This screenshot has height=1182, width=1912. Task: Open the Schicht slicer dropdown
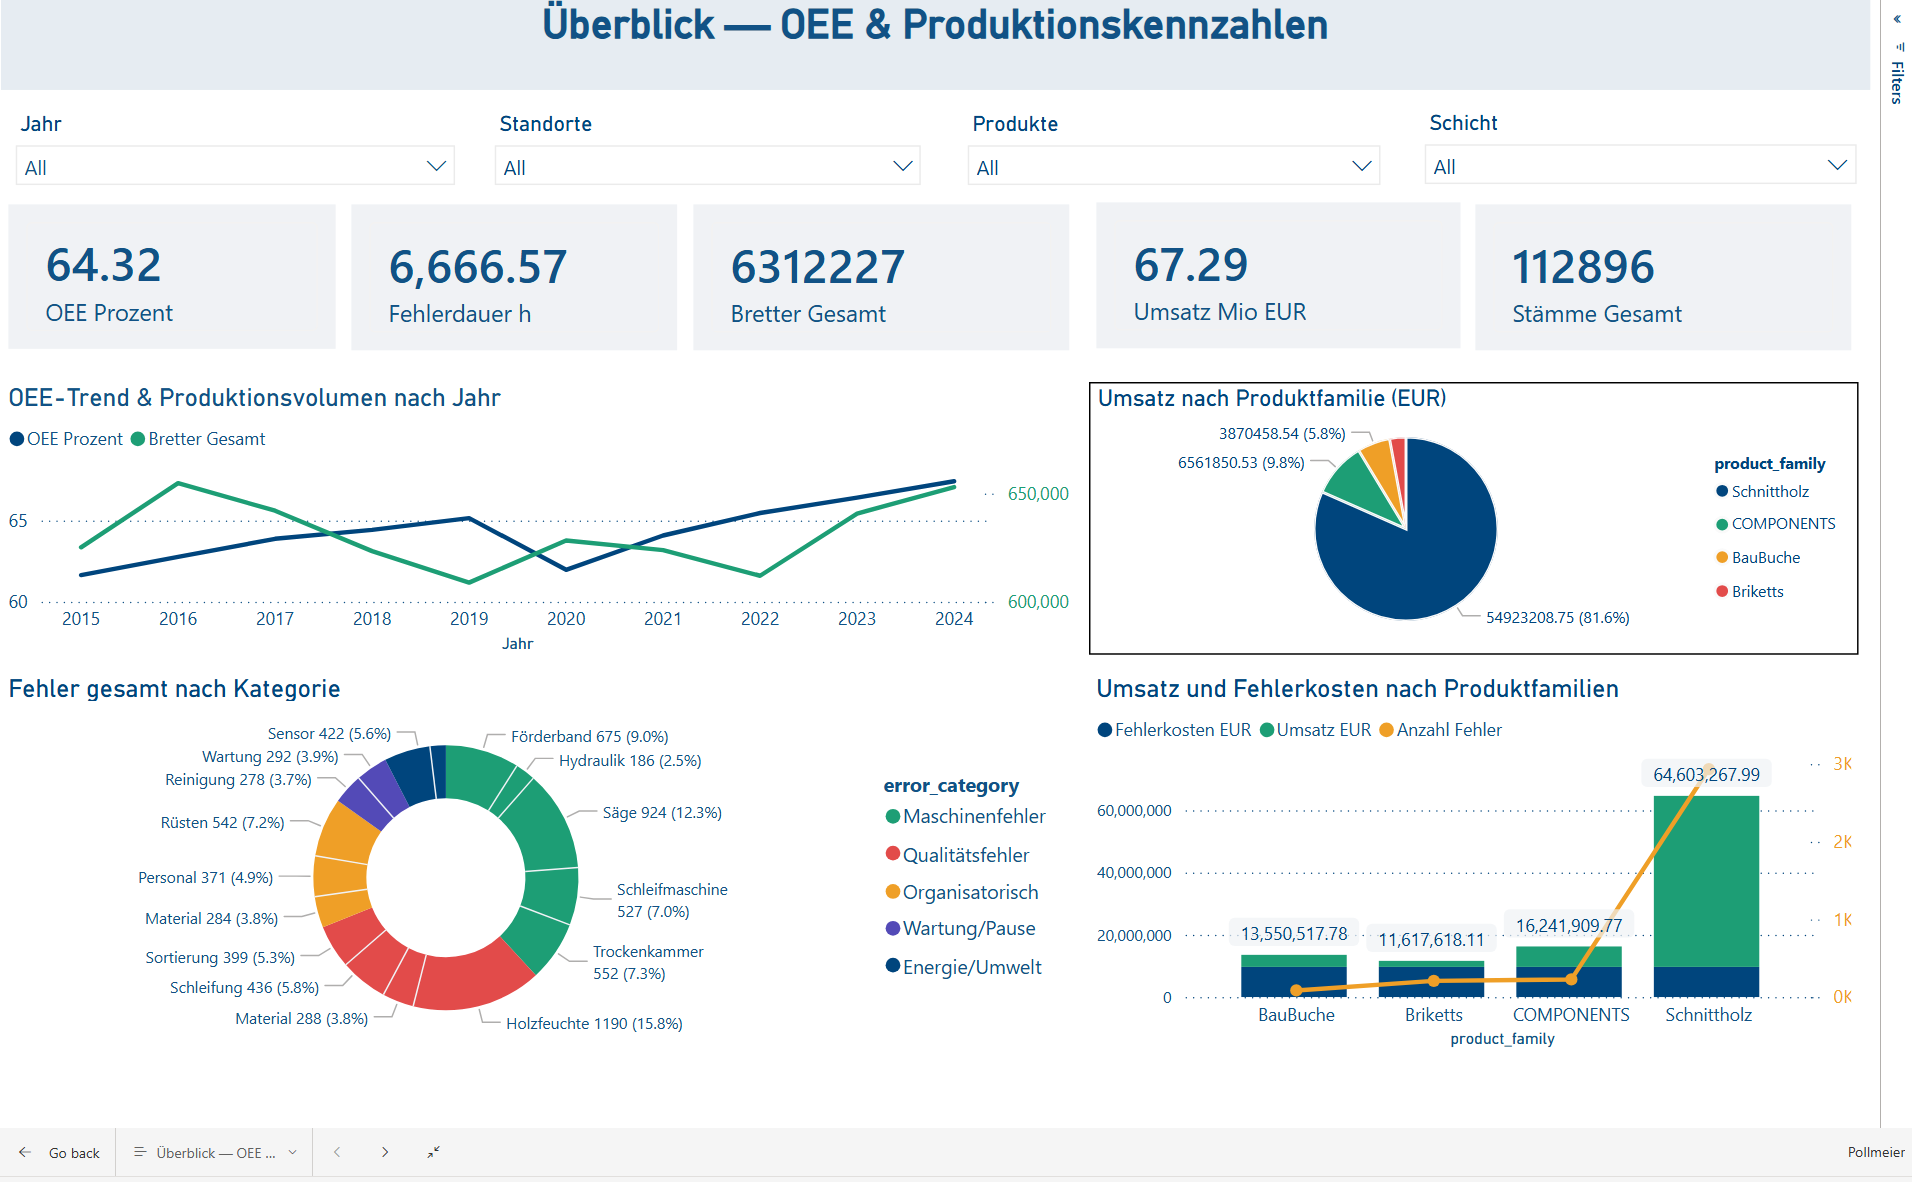coord(1836,164)
